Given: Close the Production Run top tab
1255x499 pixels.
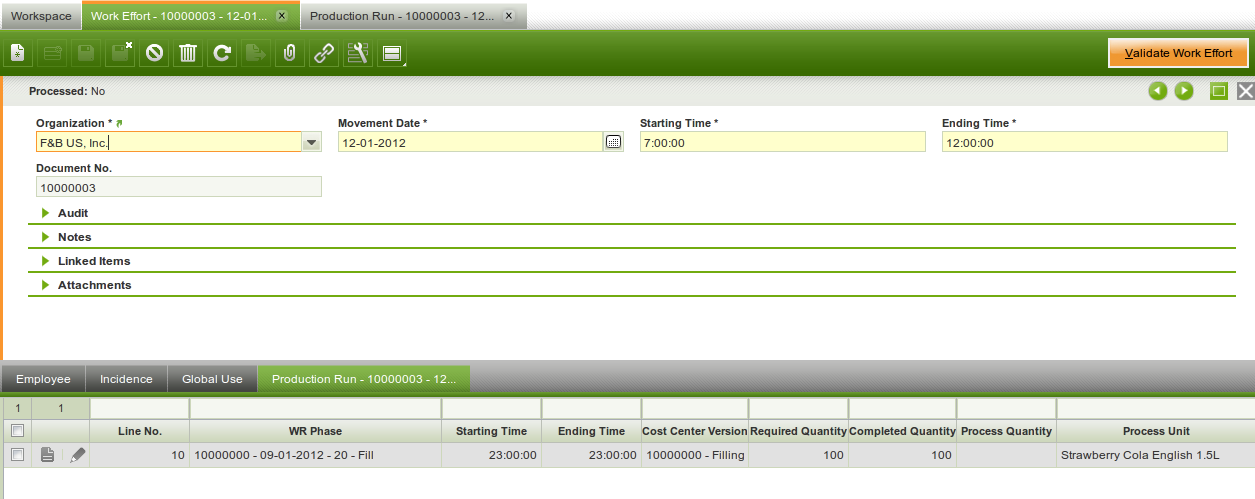Looking at the screenshot, I should tap(509, 17).
